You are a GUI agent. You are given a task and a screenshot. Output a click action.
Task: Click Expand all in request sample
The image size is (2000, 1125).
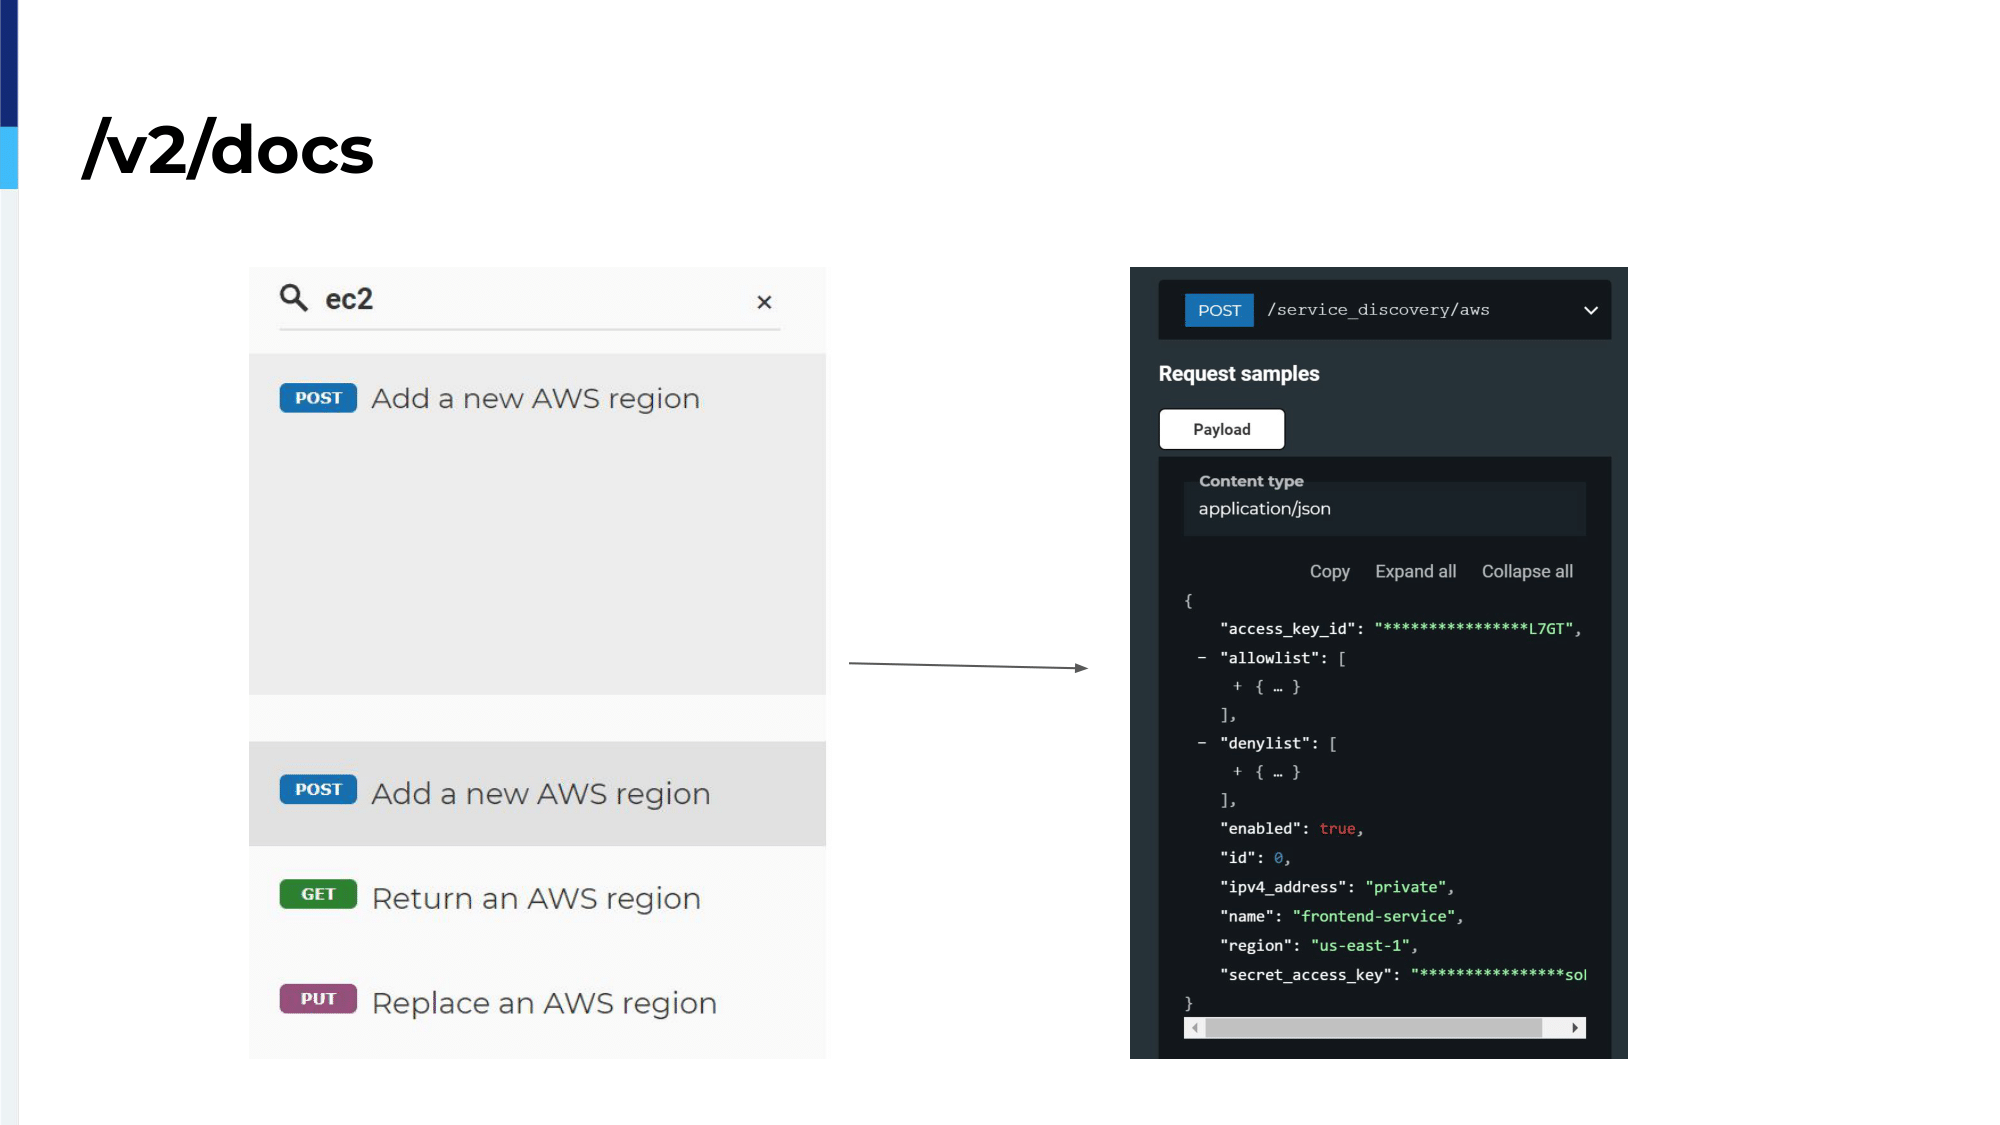point(1415,571)
